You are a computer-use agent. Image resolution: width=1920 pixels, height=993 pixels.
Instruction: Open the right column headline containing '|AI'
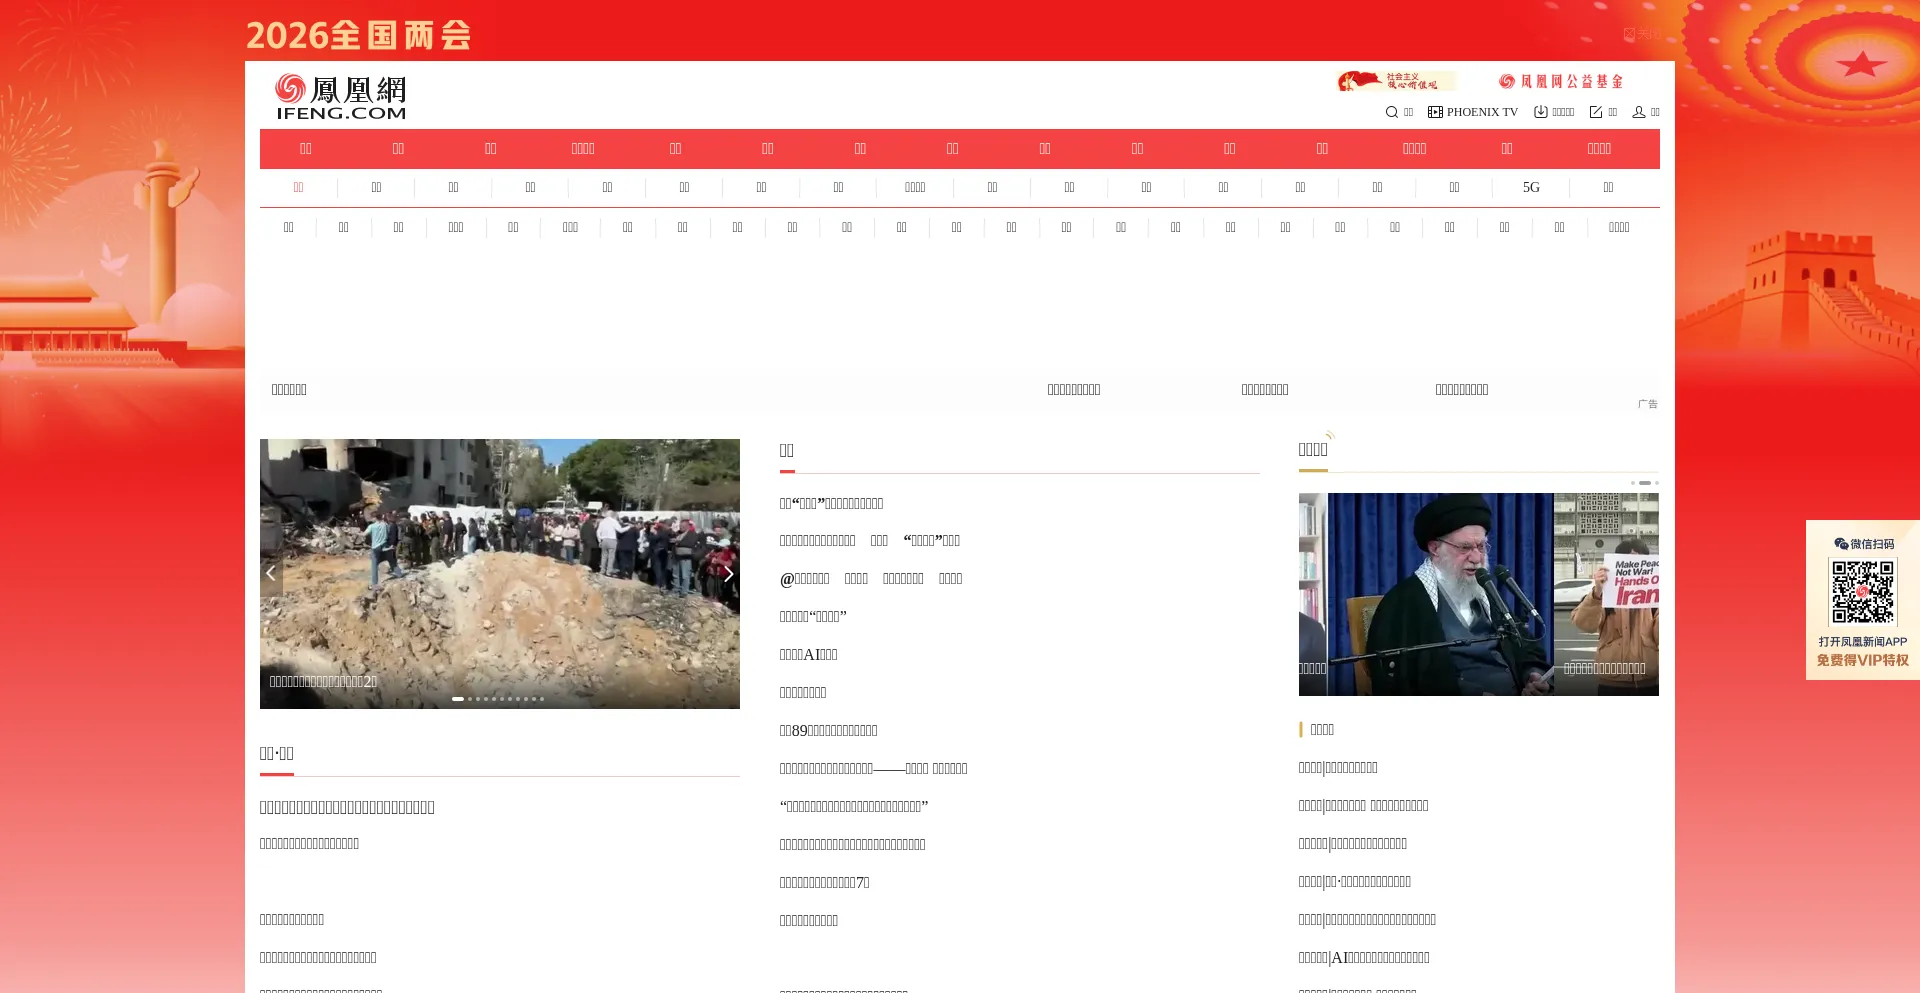pos(1364,958)
